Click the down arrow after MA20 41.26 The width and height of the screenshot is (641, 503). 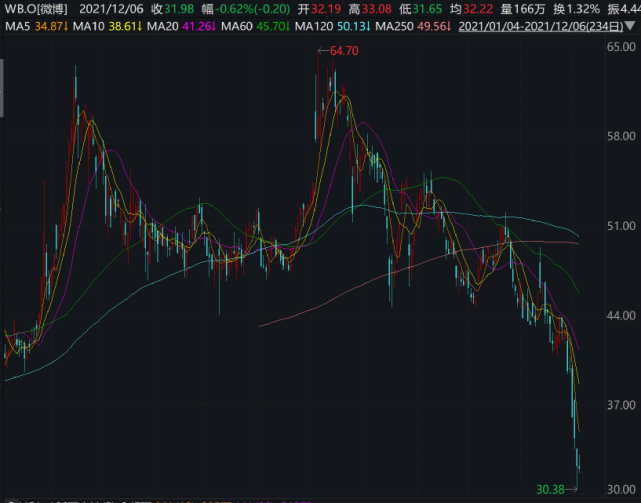(213, 27)
